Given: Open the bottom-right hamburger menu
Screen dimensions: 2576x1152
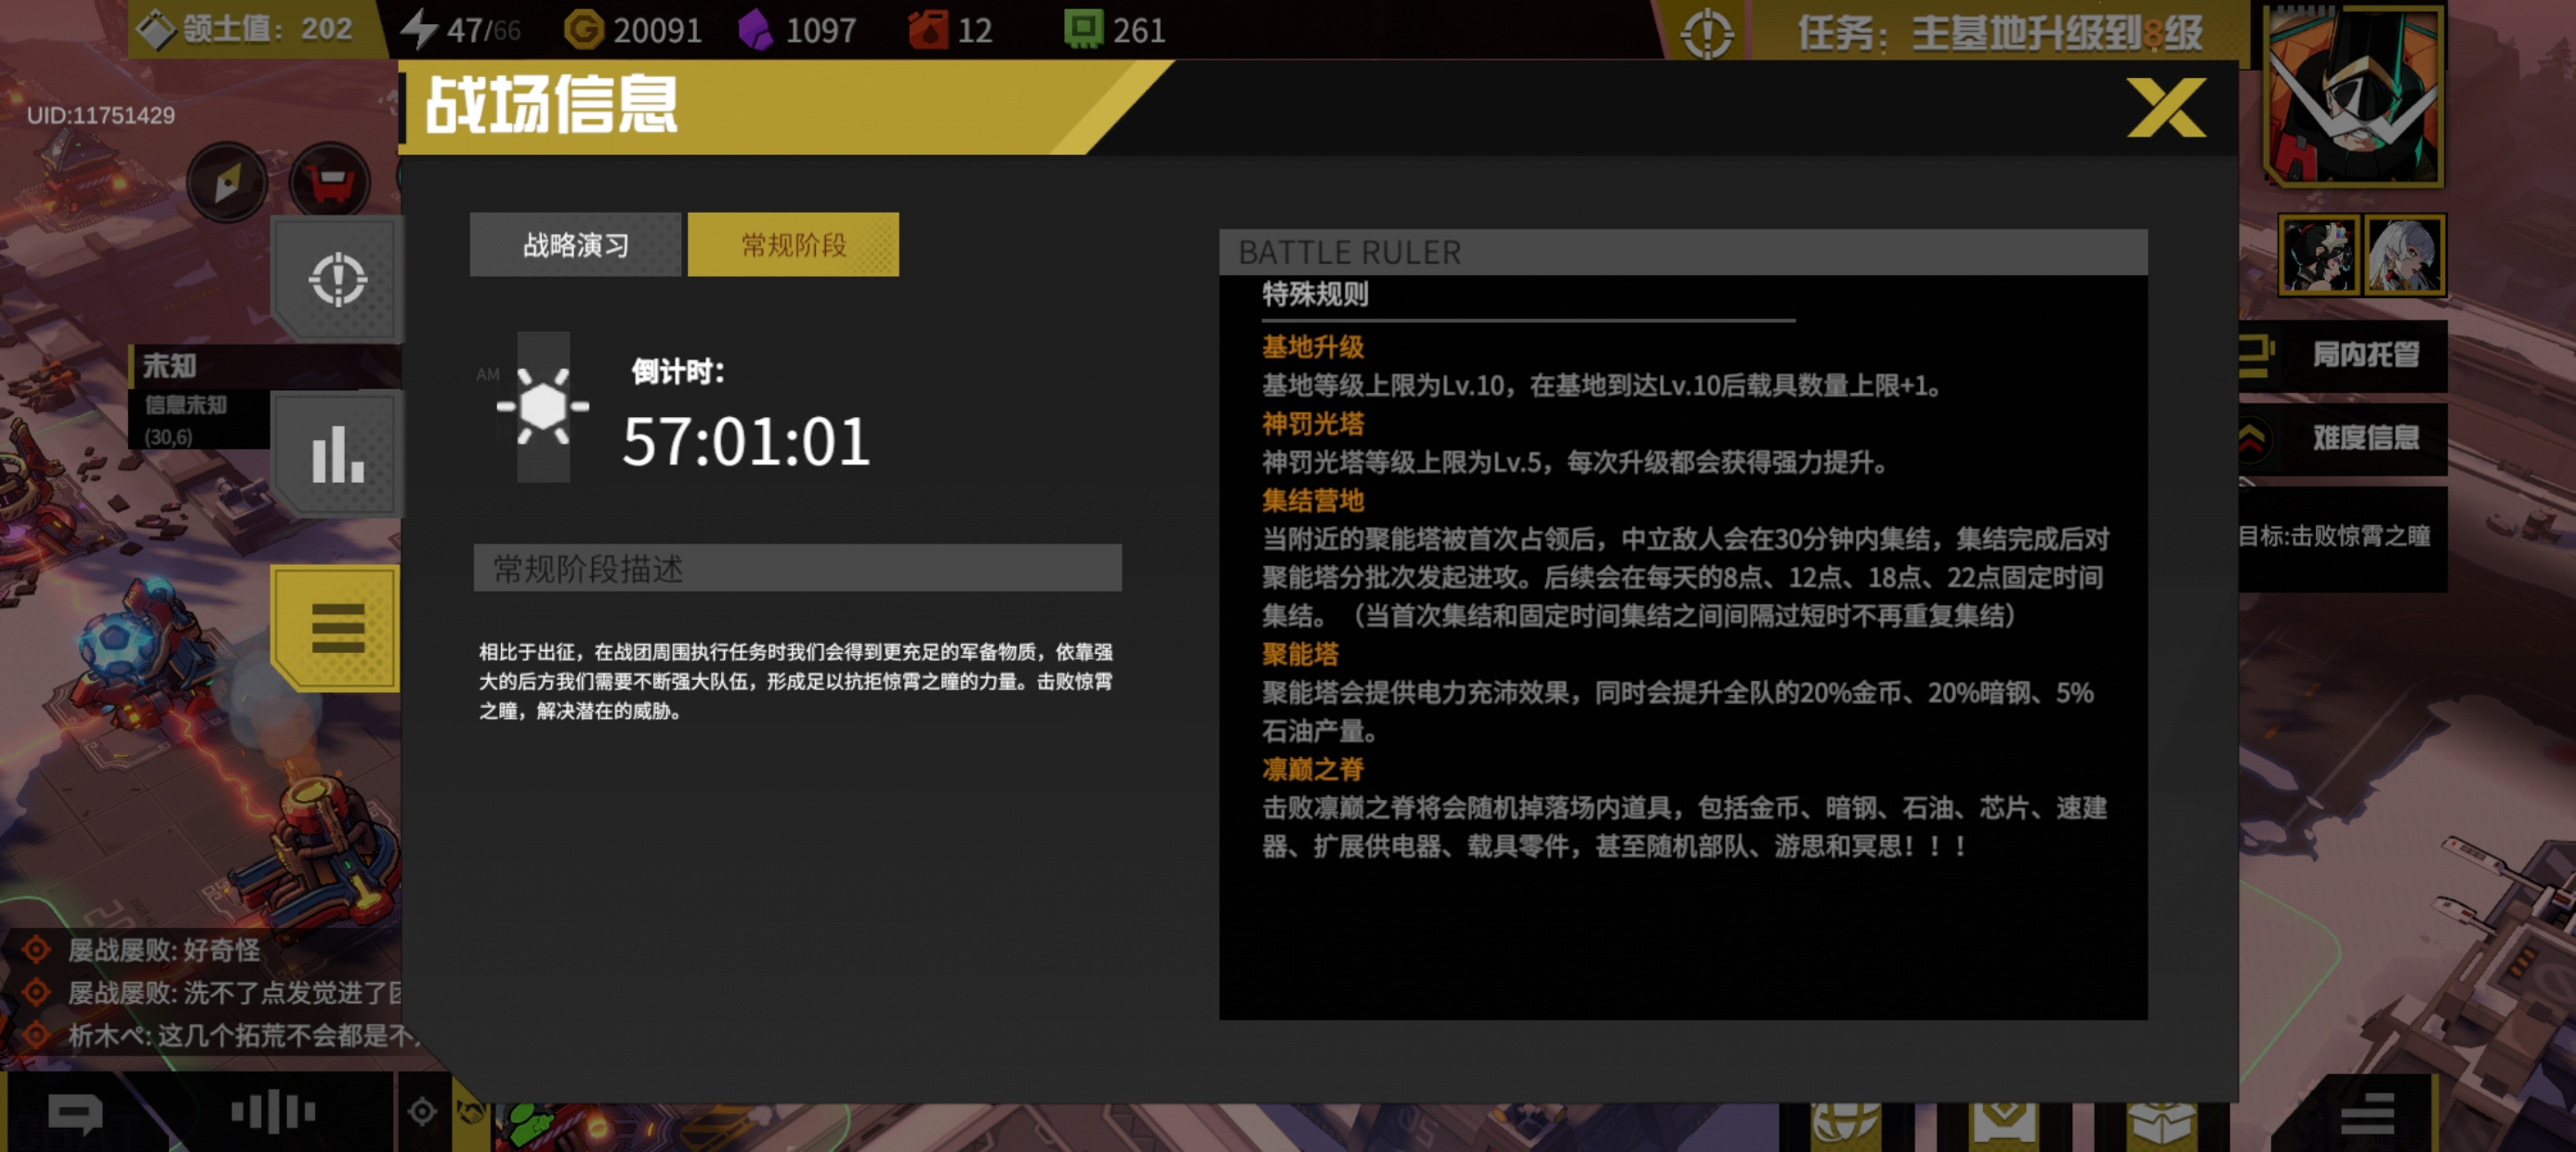Looking at the screenshot, I should (2367, 1112).
